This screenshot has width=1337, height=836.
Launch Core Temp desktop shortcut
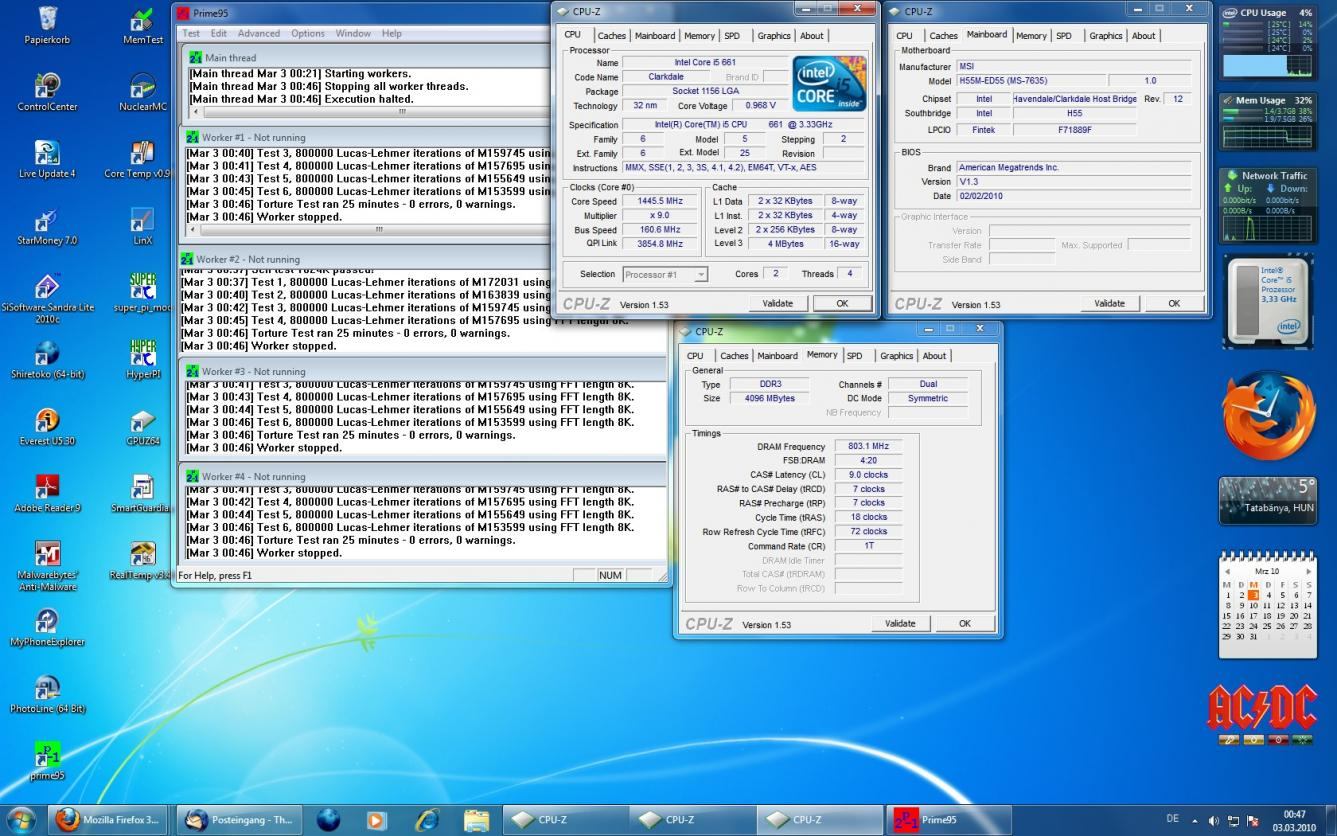tap(138, 159)
